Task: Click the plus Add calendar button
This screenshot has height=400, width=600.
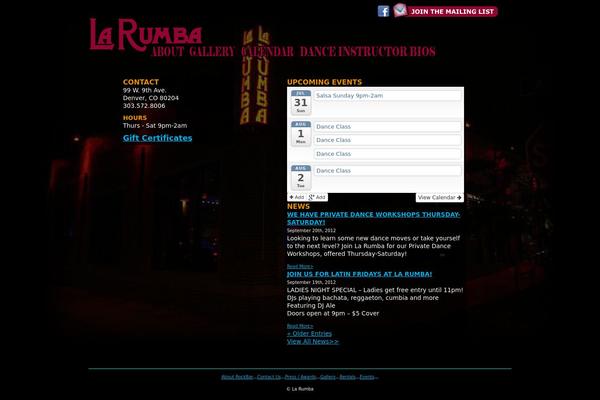Action: point(297,198)
